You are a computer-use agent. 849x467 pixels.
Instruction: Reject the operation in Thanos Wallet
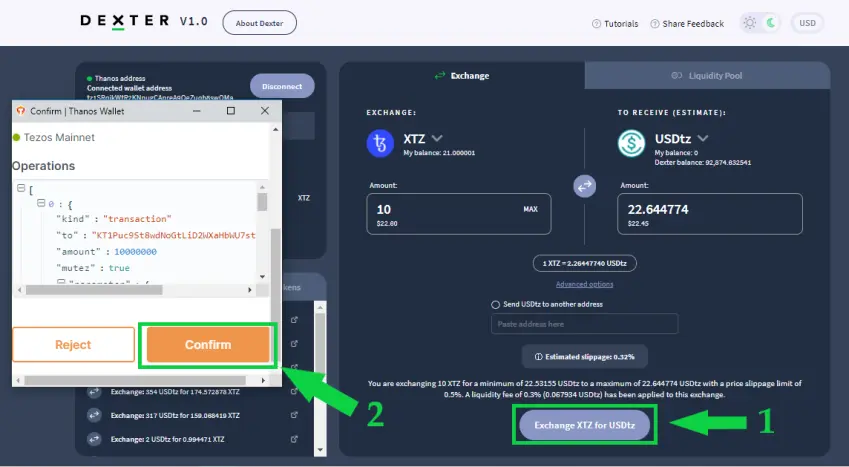[73, 345]
